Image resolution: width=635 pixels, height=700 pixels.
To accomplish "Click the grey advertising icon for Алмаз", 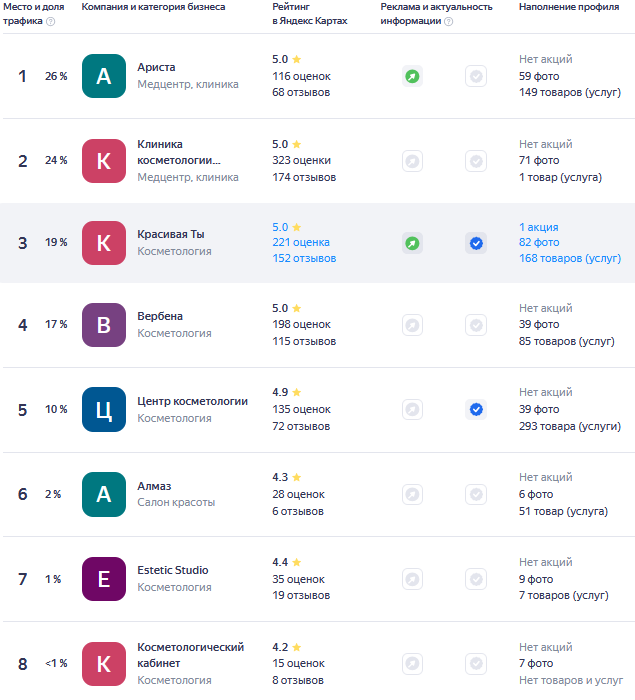I will tap(412, 494).
